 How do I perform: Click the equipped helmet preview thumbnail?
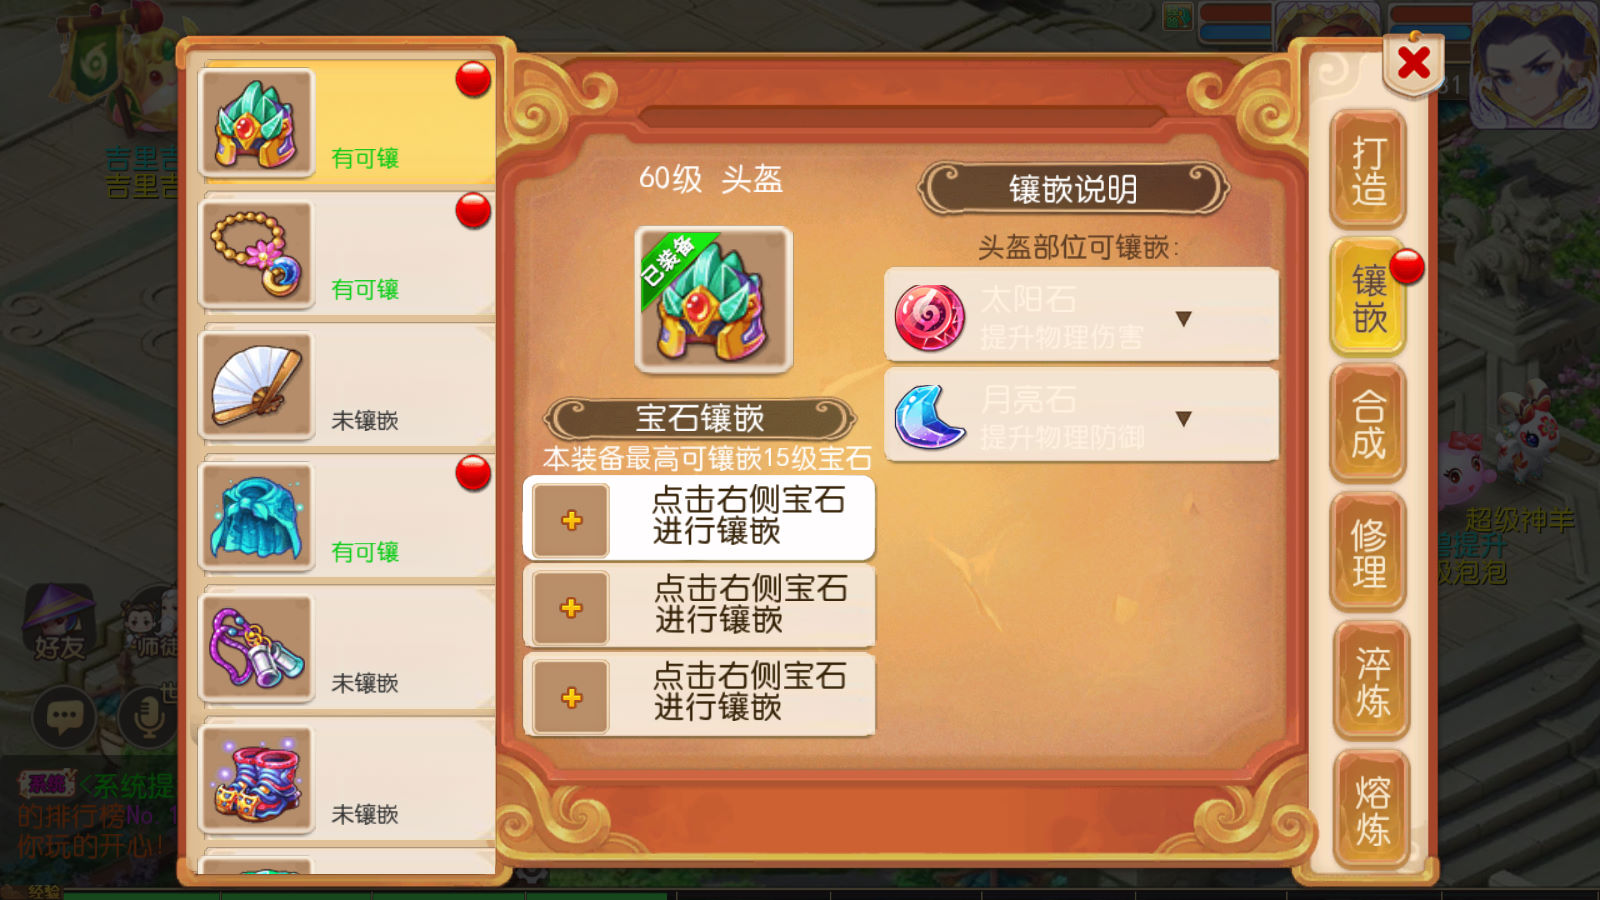pos(714,300)
